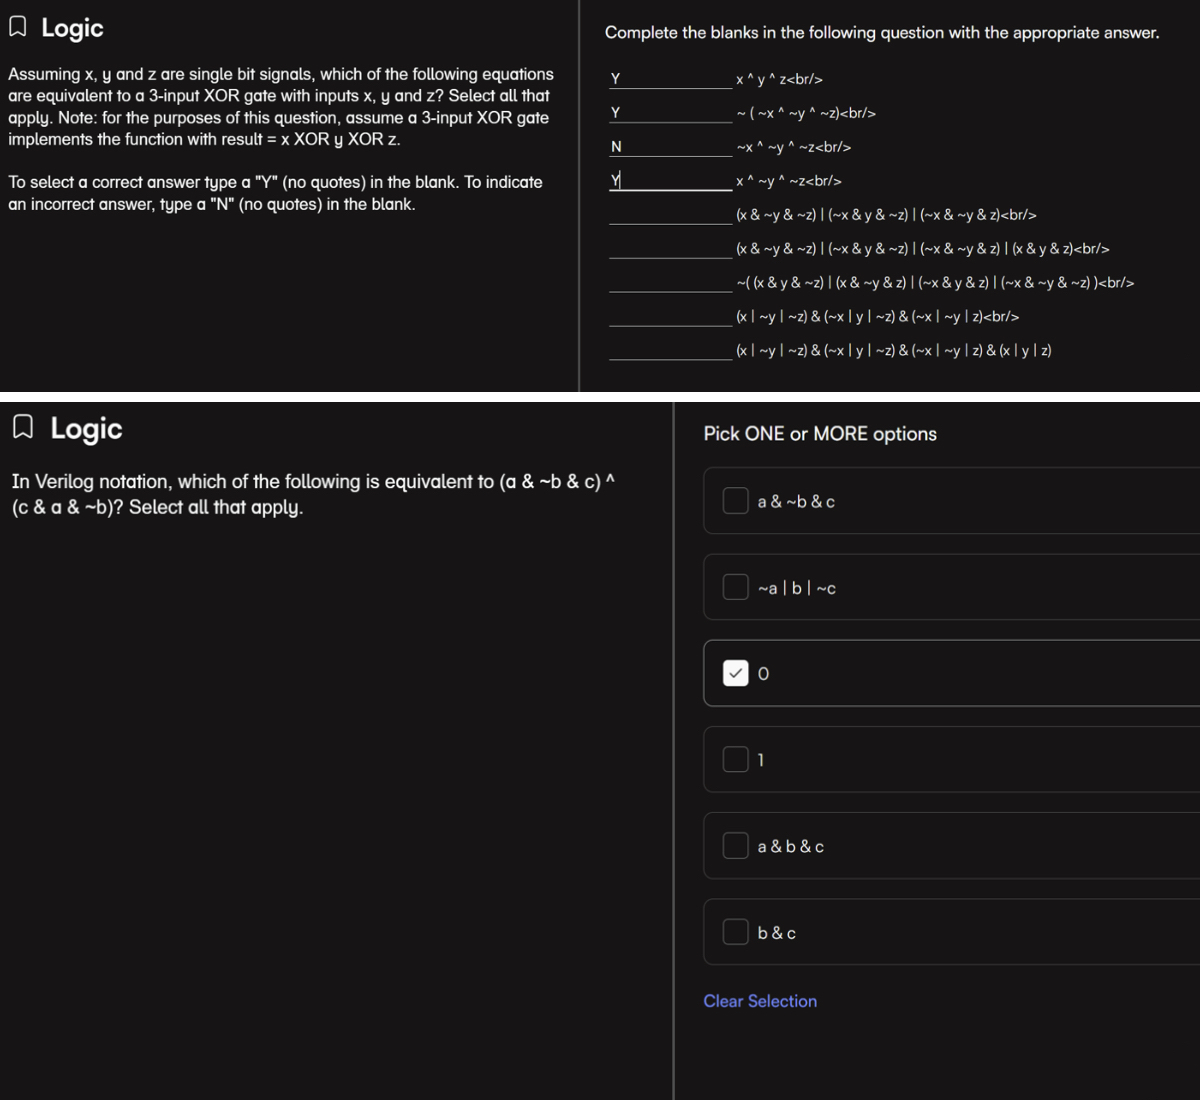The image size is (1200, 1100).
Task: Click blank for negated sum-of-products expression
Action: point(670,282)
